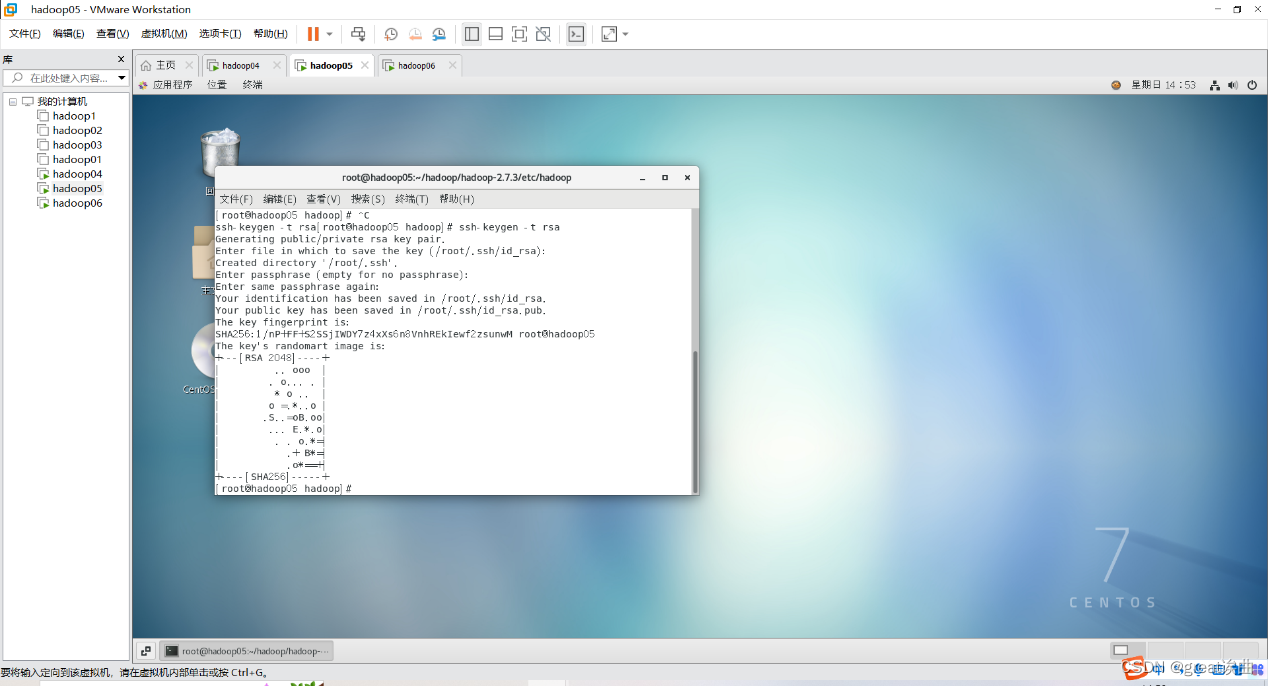Click the terminal vertical scrollbar
The image size is (1268, 686).
coord(695,421)
